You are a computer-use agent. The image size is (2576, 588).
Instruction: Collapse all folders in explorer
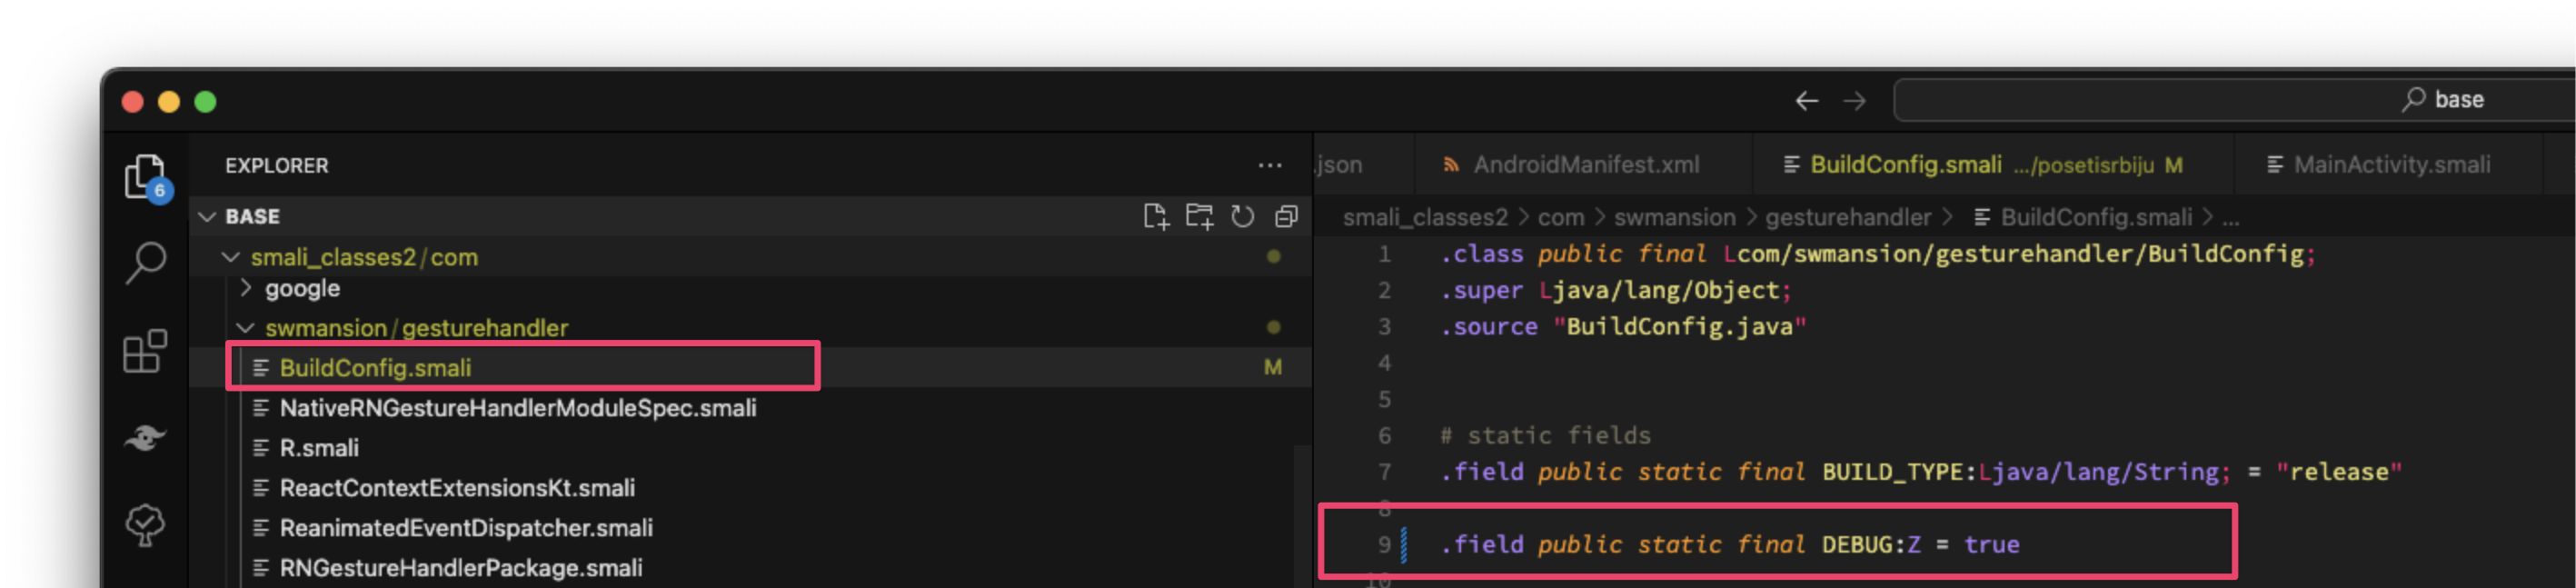(x=1286, y=216)
